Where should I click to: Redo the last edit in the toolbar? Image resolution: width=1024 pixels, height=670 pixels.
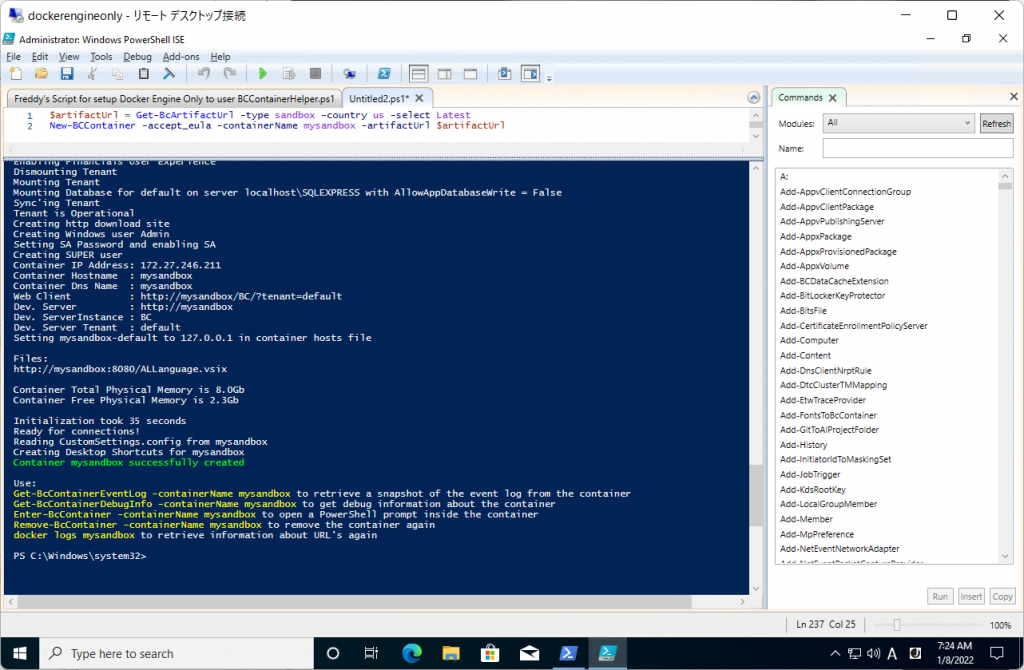point(229,74)
